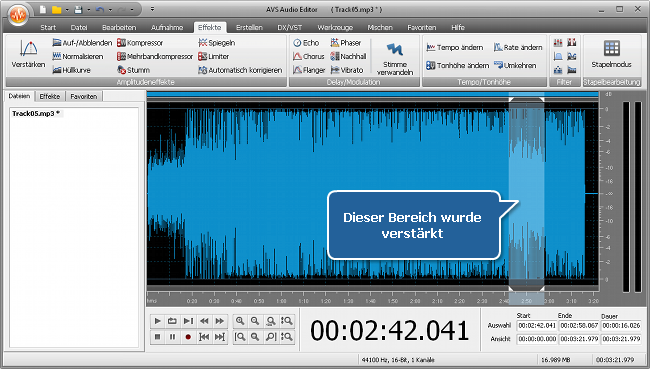
Task: Toggle loop playback button
Action: [172, 321]
